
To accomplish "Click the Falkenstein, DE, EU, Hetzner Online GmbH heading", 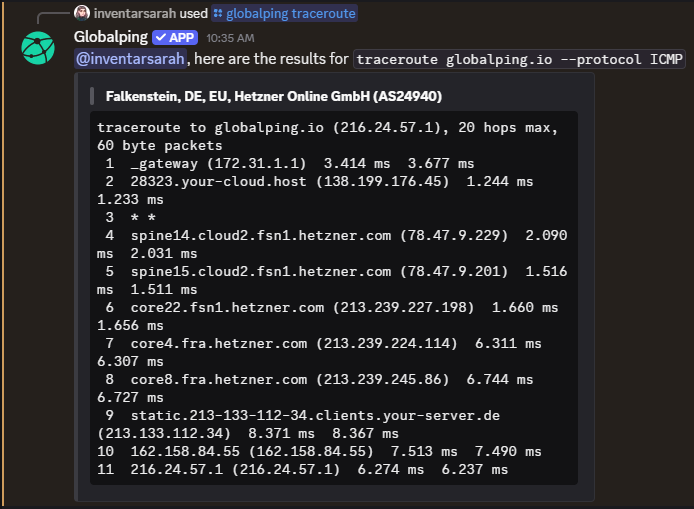I will tap(274, 96).
